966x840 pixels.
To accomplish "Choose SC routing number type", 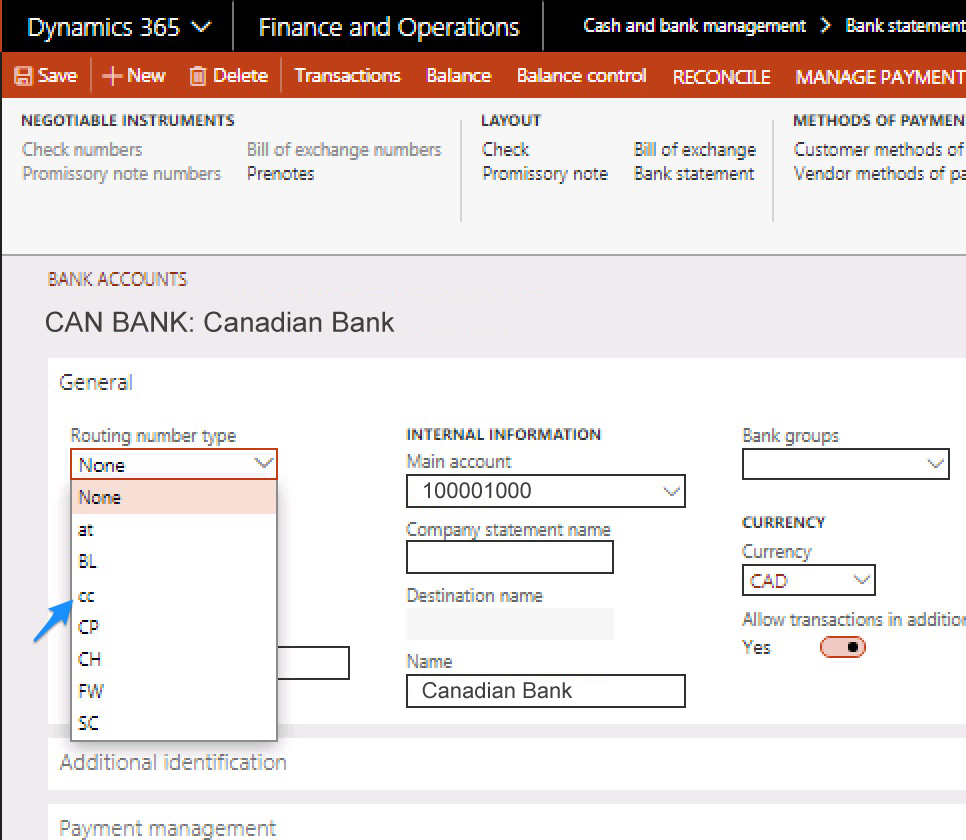I will (174, 724).
